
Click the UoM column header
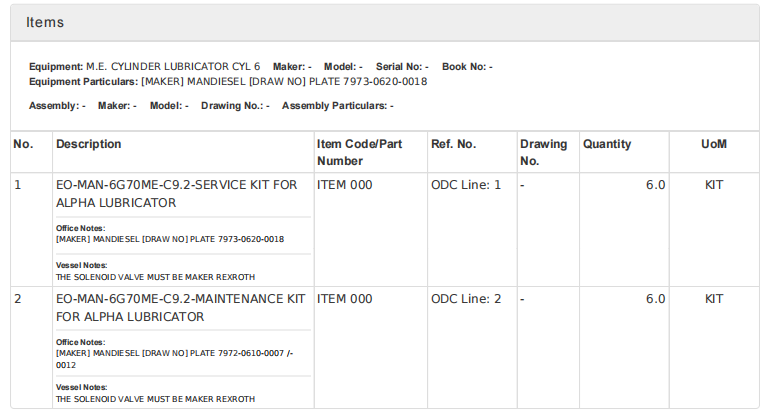coord(714,145)
